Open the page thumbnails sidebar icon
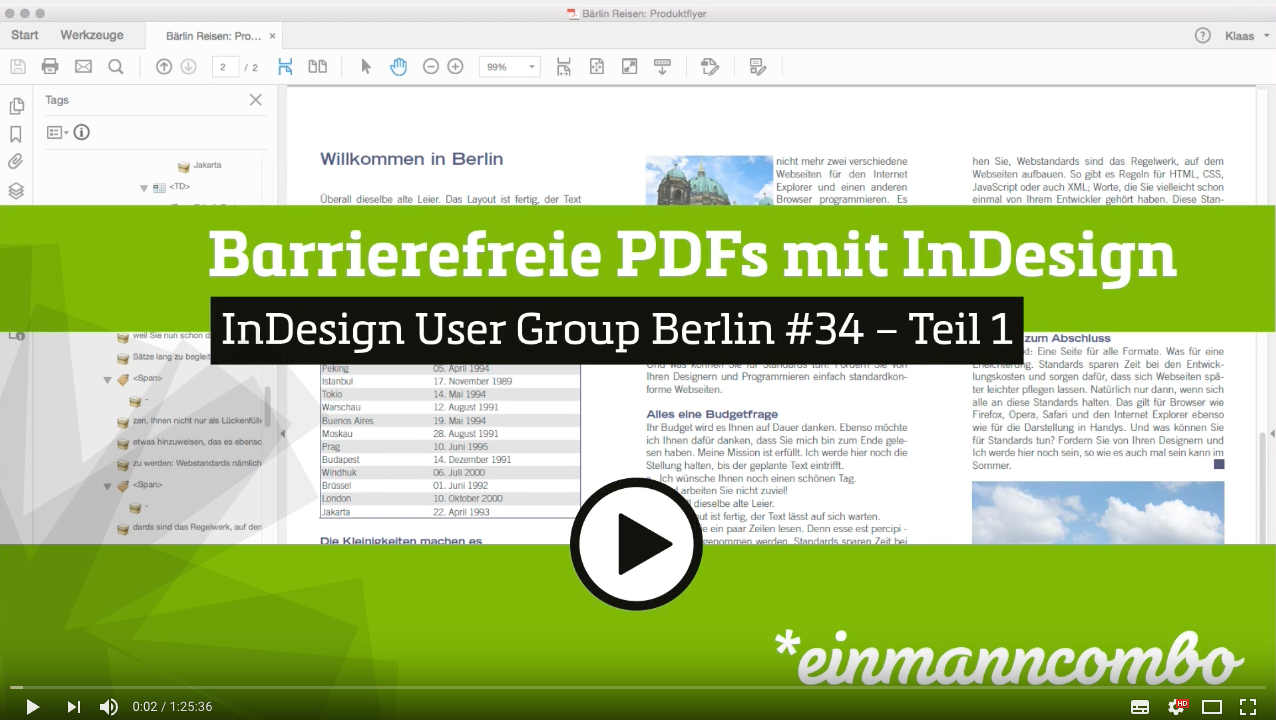 point(16,106)
